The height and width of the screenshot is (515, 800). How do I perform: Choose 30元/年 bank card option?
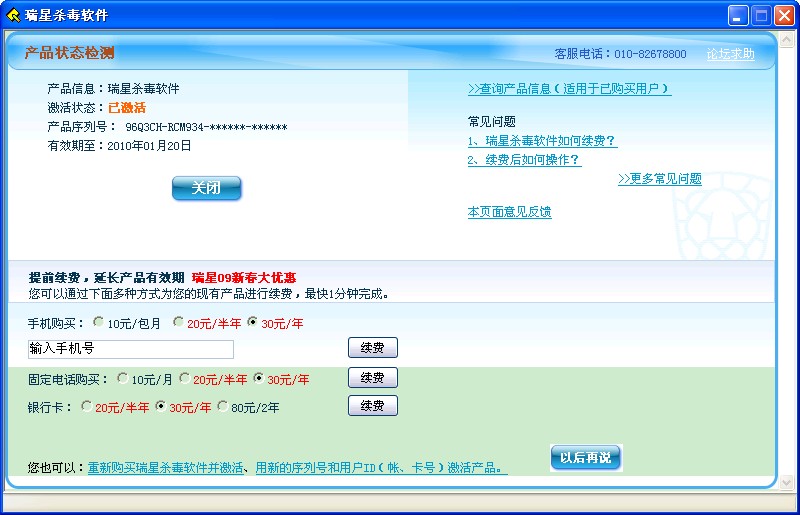[161, 406]
